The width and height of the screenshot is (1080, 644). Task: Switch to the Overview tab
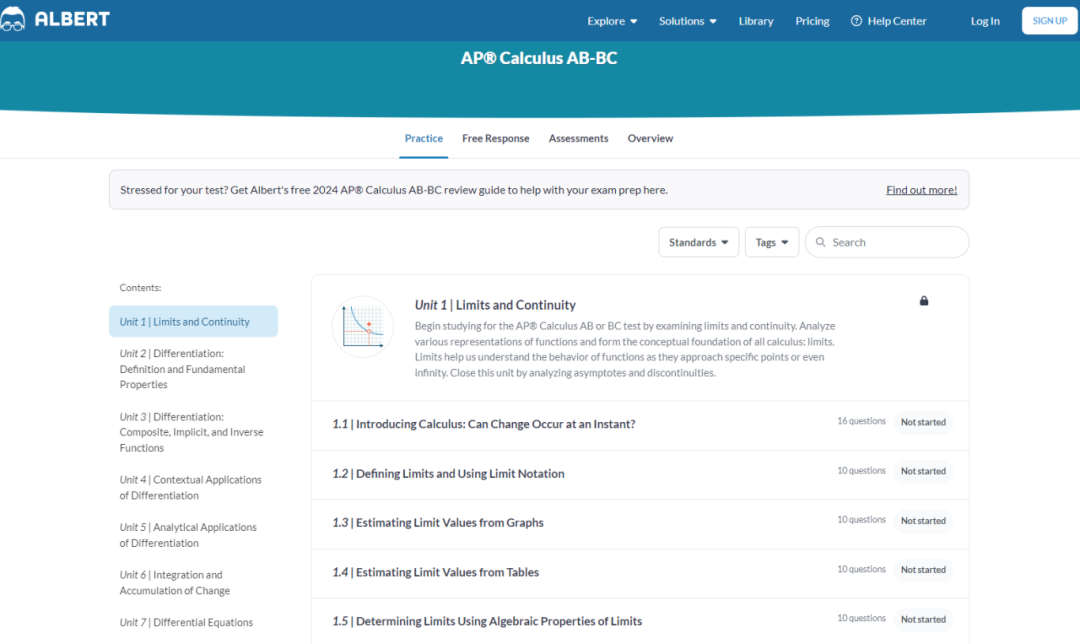pos(650,138)
